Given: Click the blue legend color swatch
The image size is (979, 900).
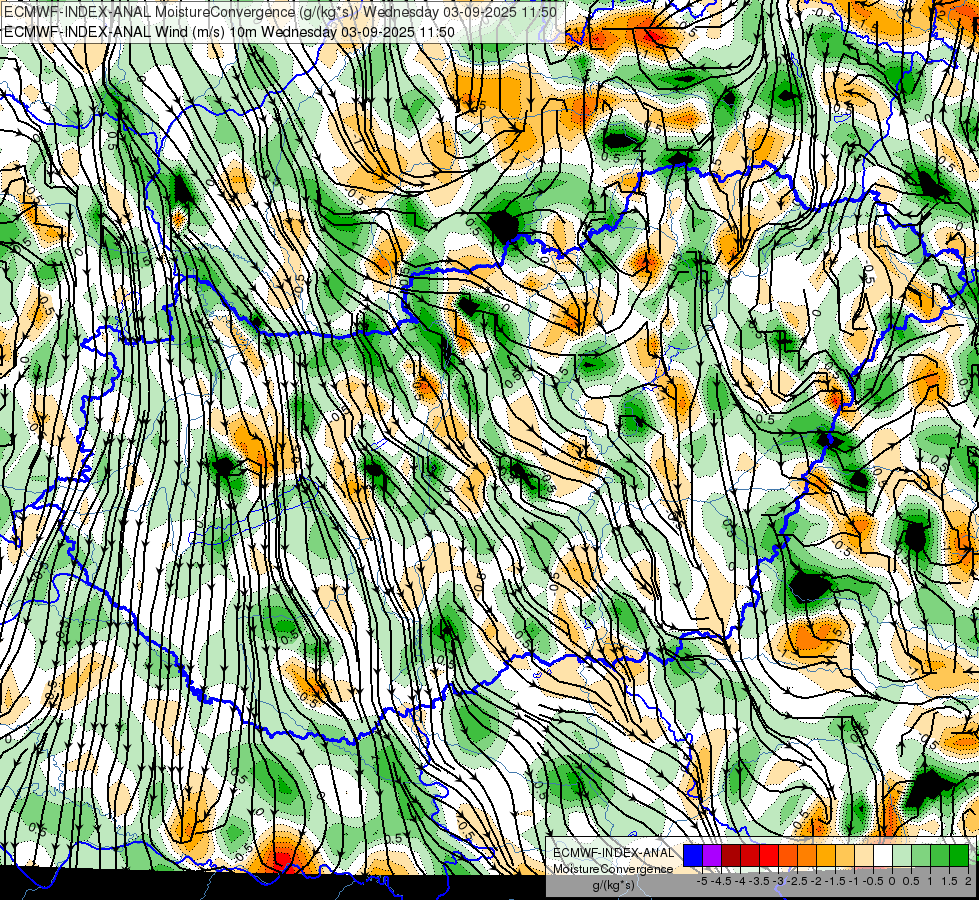Looking at the screenshot, I should pos(693,855).
